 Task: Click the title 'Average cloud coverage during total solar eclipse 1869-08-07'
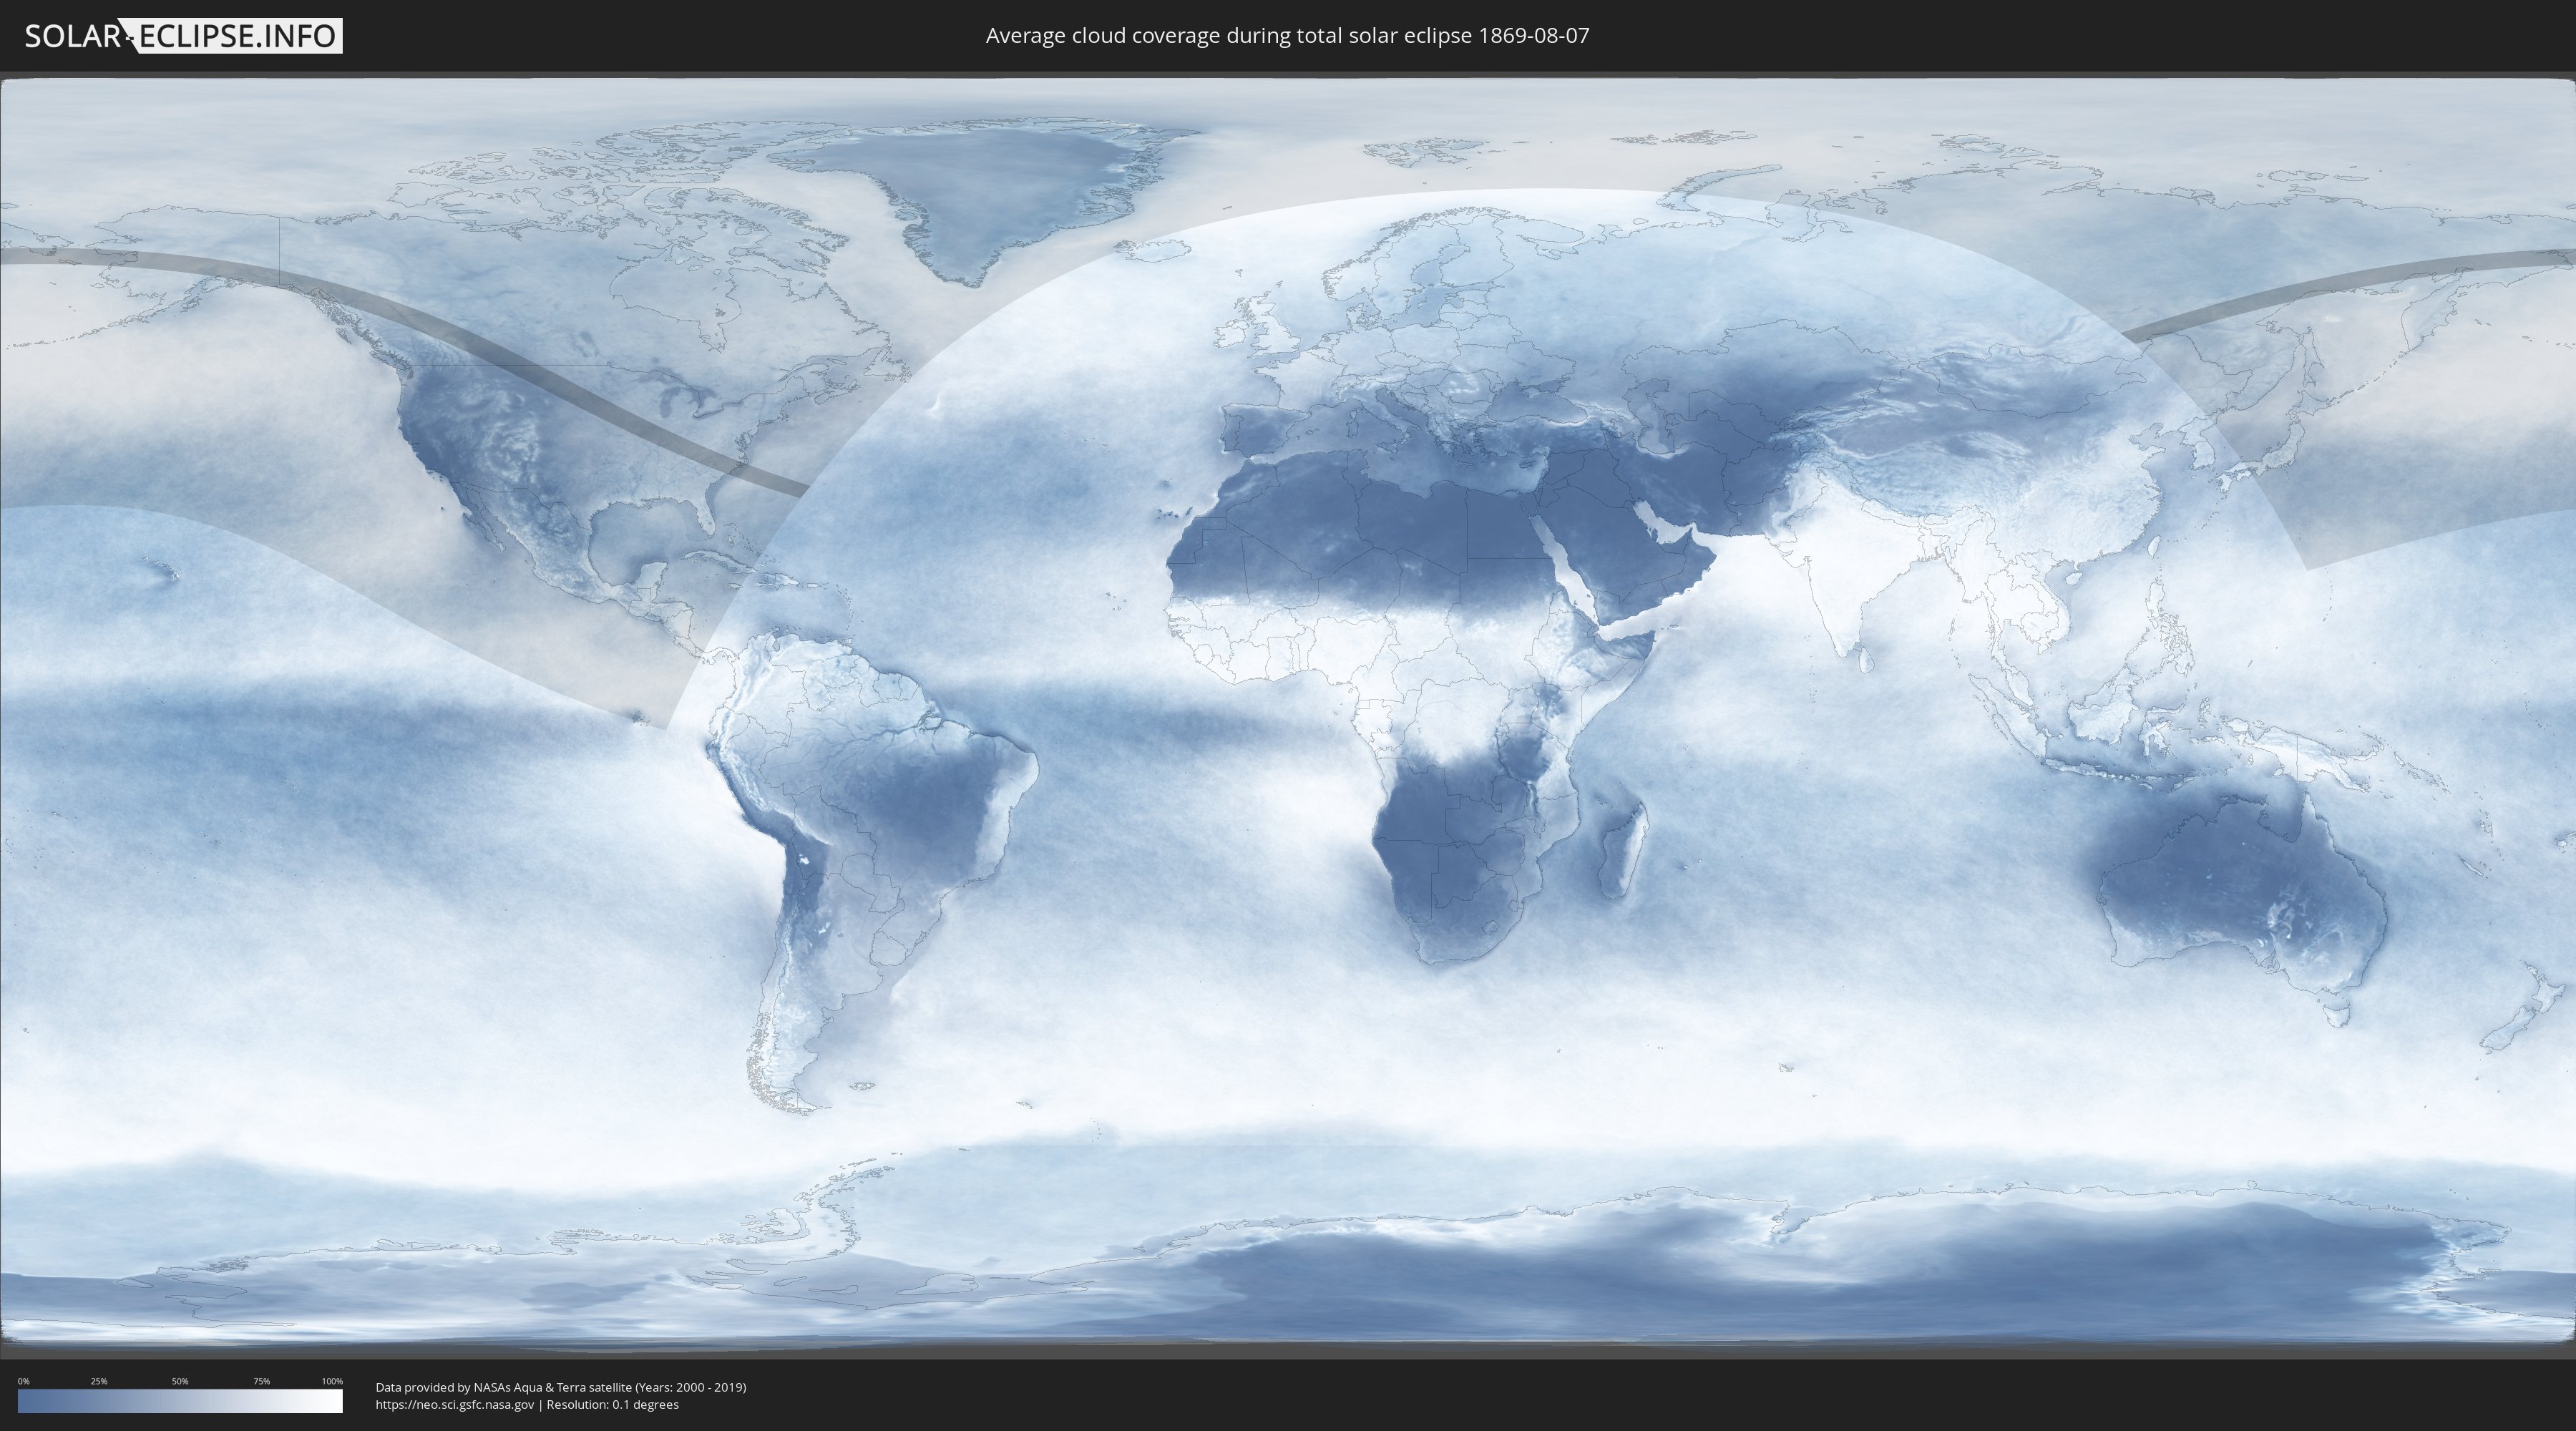[x=1287, y=36]
